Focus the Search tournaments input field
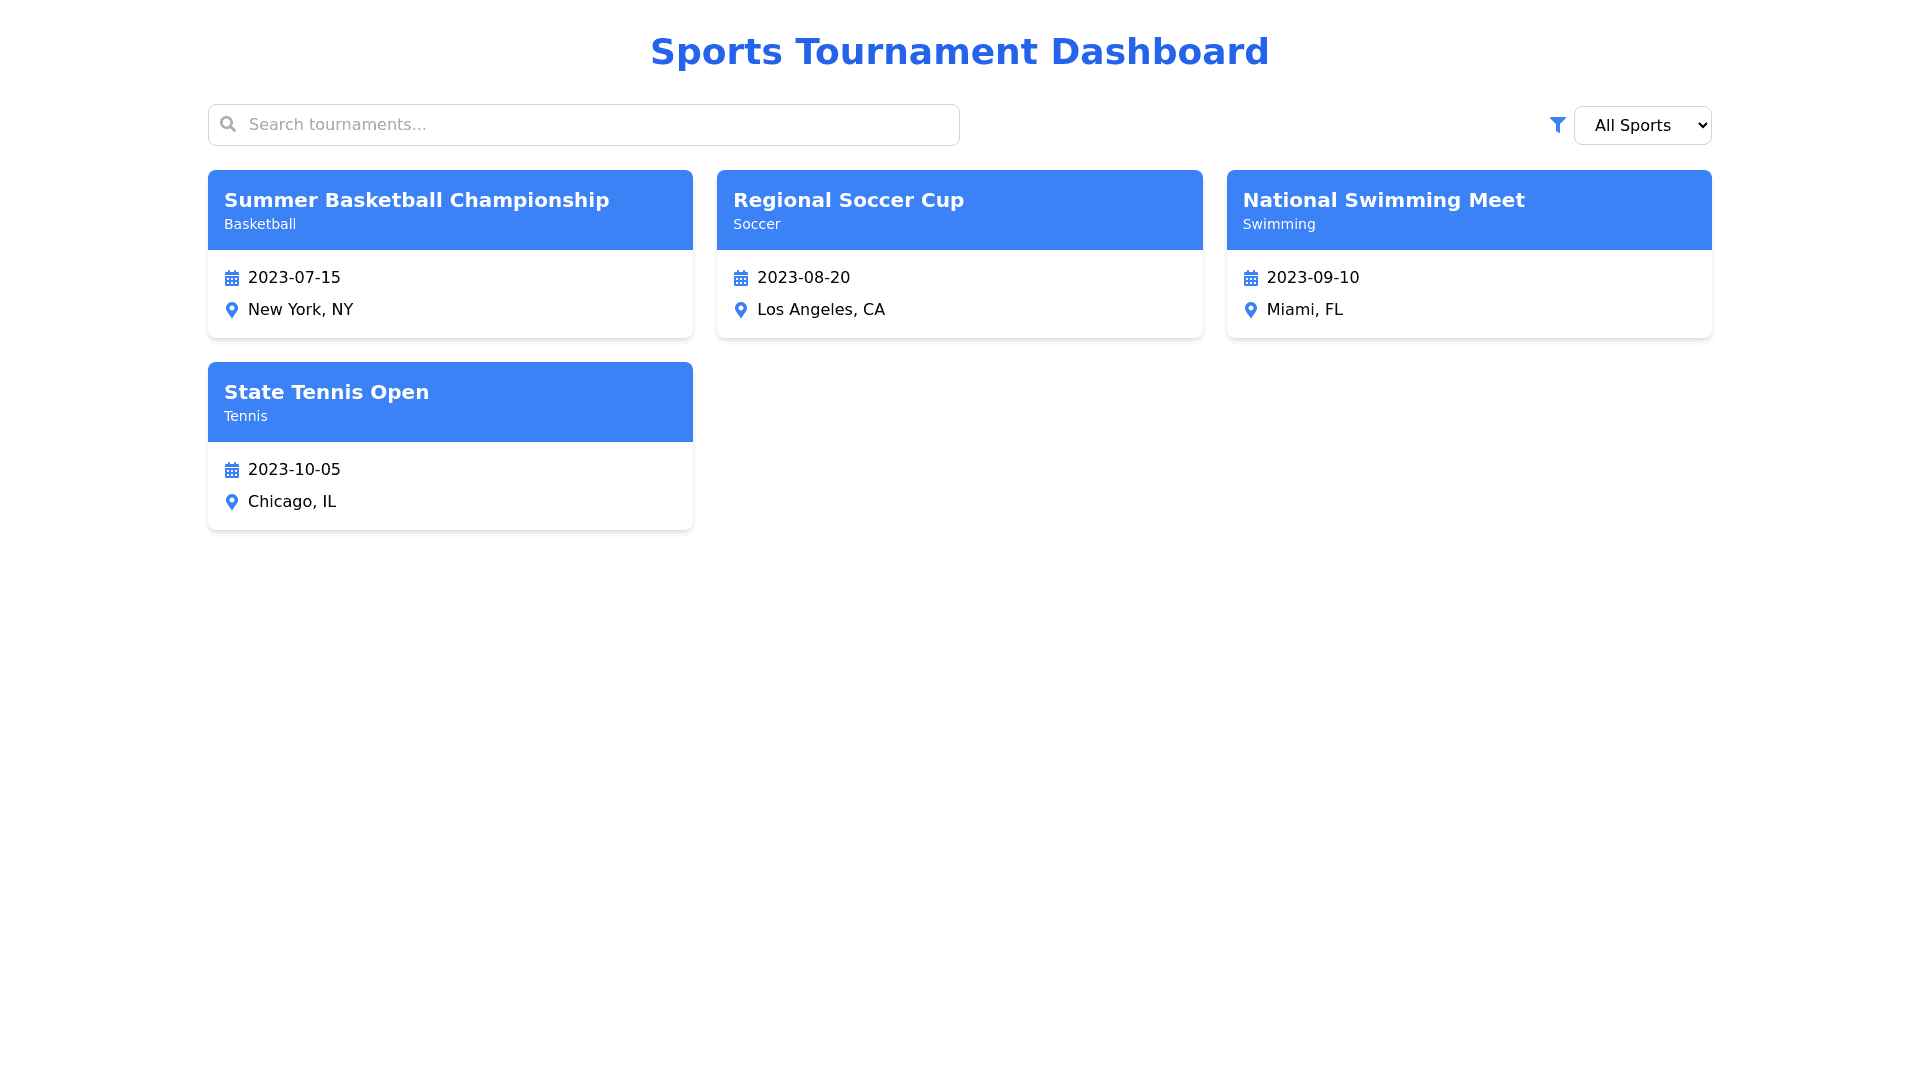The width and height of the screenshot is (1920, 1080). tap(600, 125)
